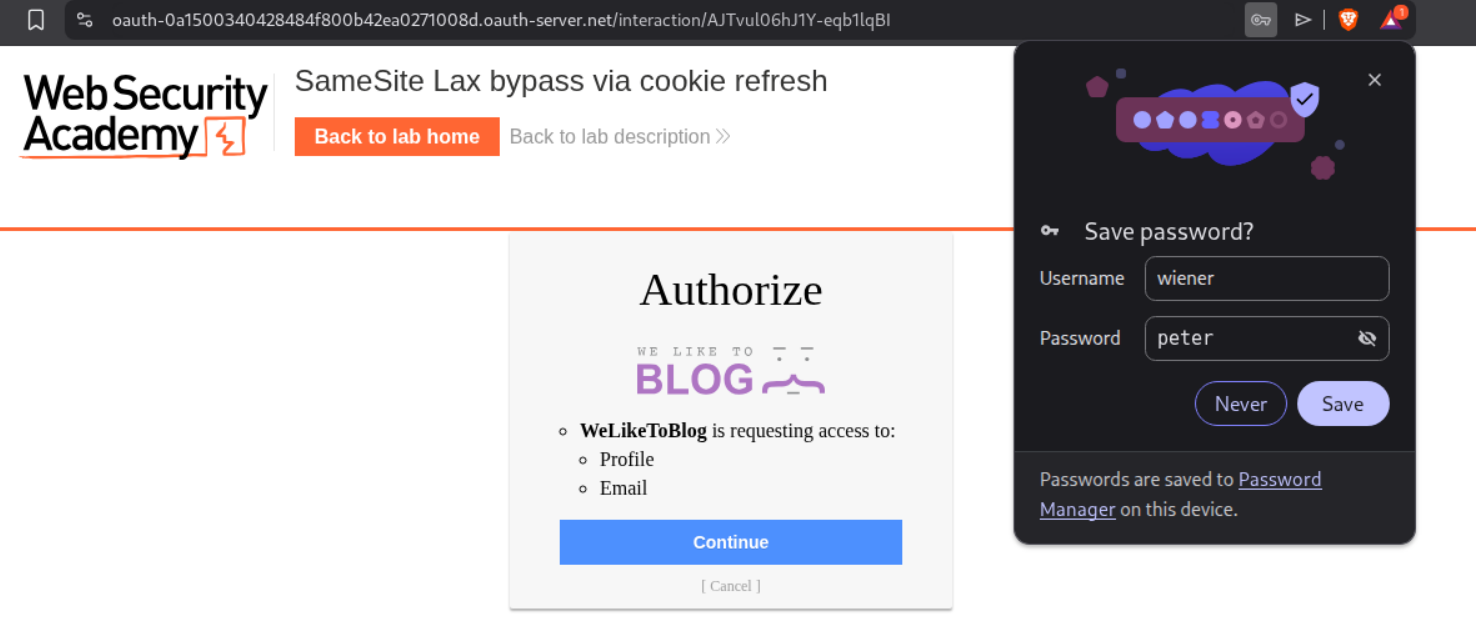Click the Cancel link under Continue
This screenshot has width=1476, height=632.
(730, 586)
